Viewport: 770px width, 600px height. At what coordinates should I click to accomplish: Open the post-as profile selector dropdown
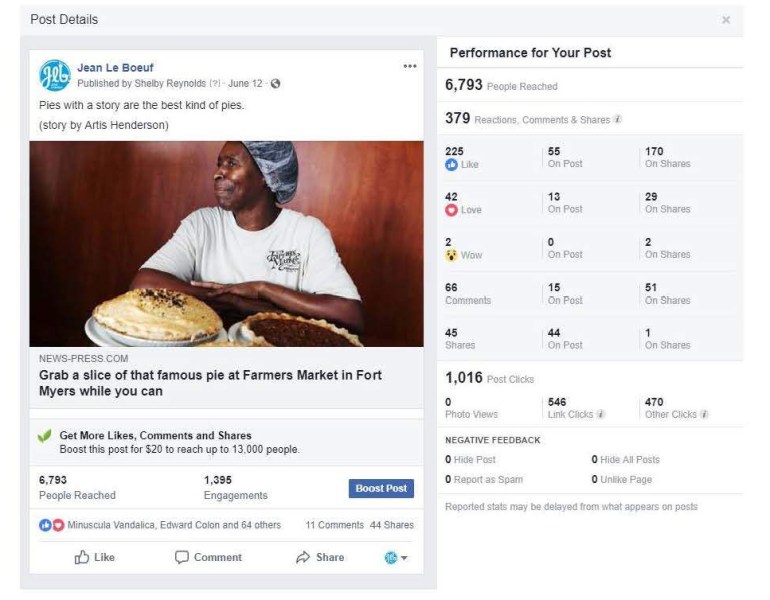(396, 557)
